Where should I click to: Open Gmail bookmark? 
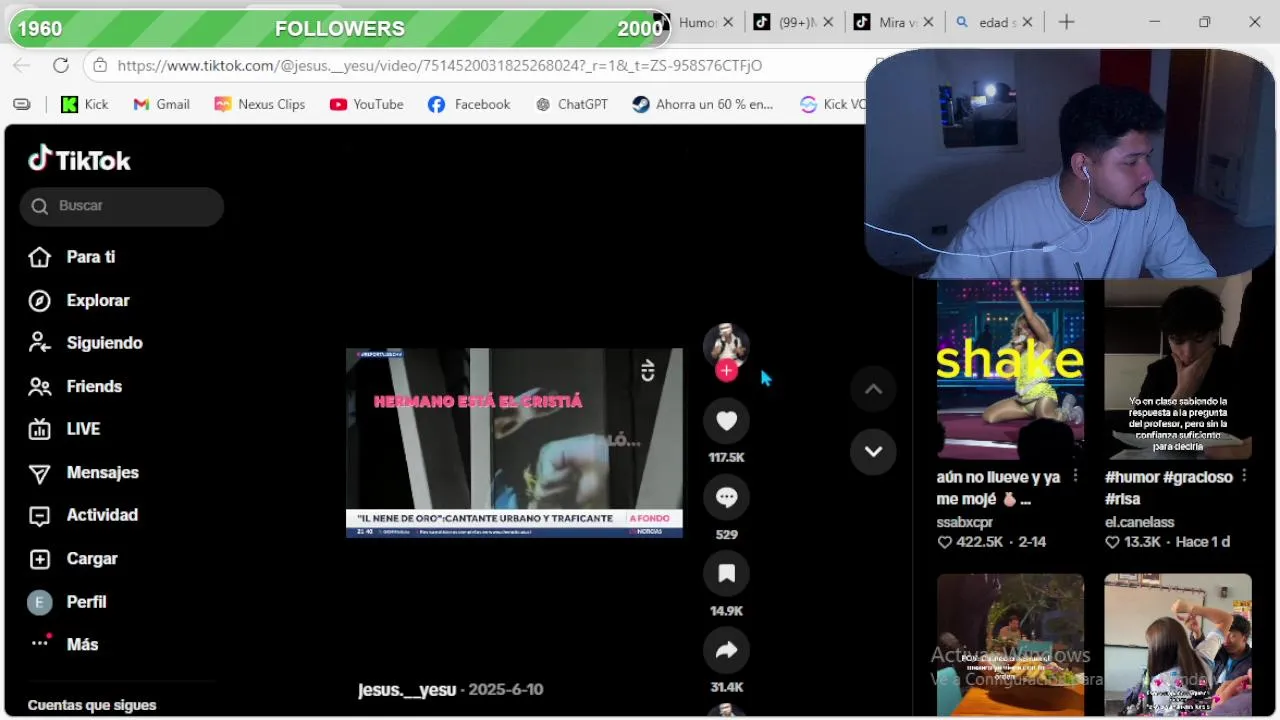click(x=161, y=104)
